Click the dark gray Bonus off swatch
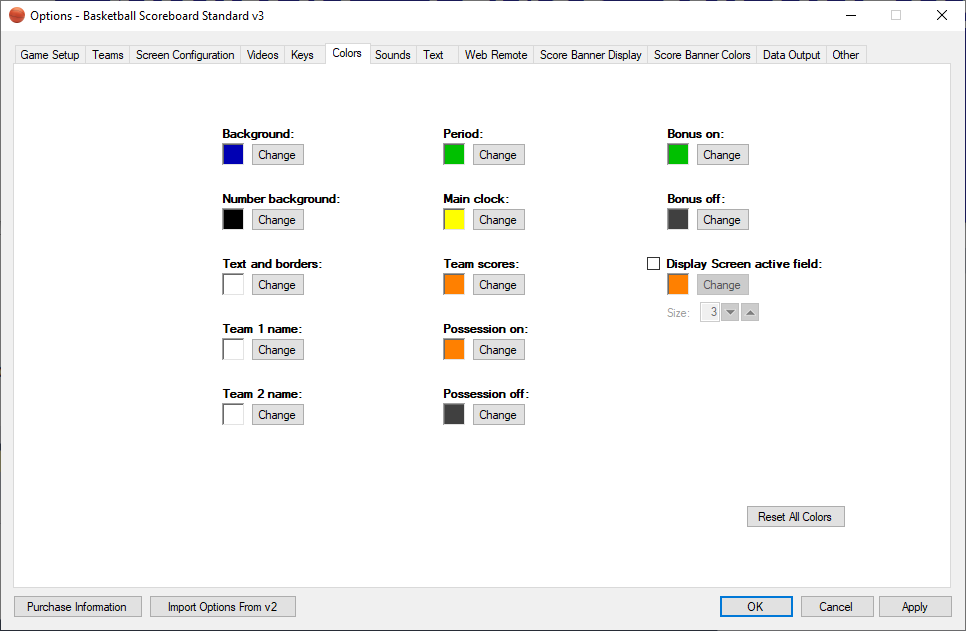966x631 pixels. click(678, 220)
